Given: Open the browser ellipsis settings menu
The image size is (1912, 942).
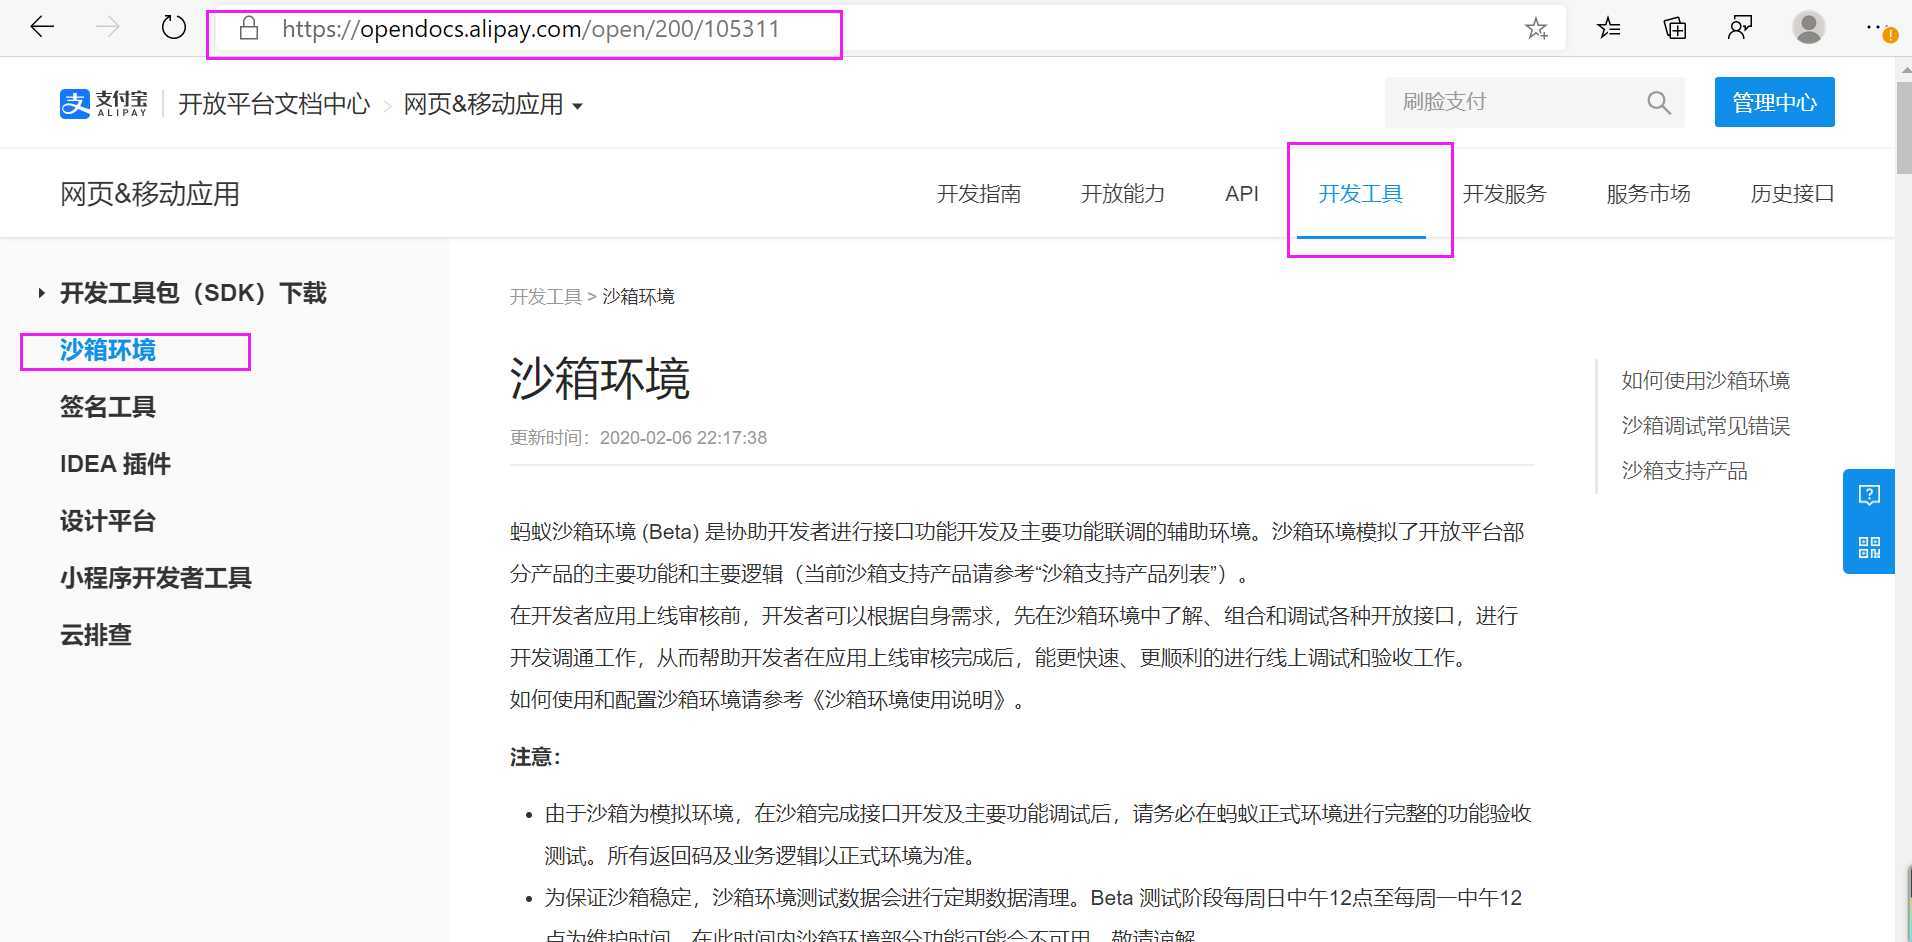Looking at the screenshot, I should [x=1877, y=28].
